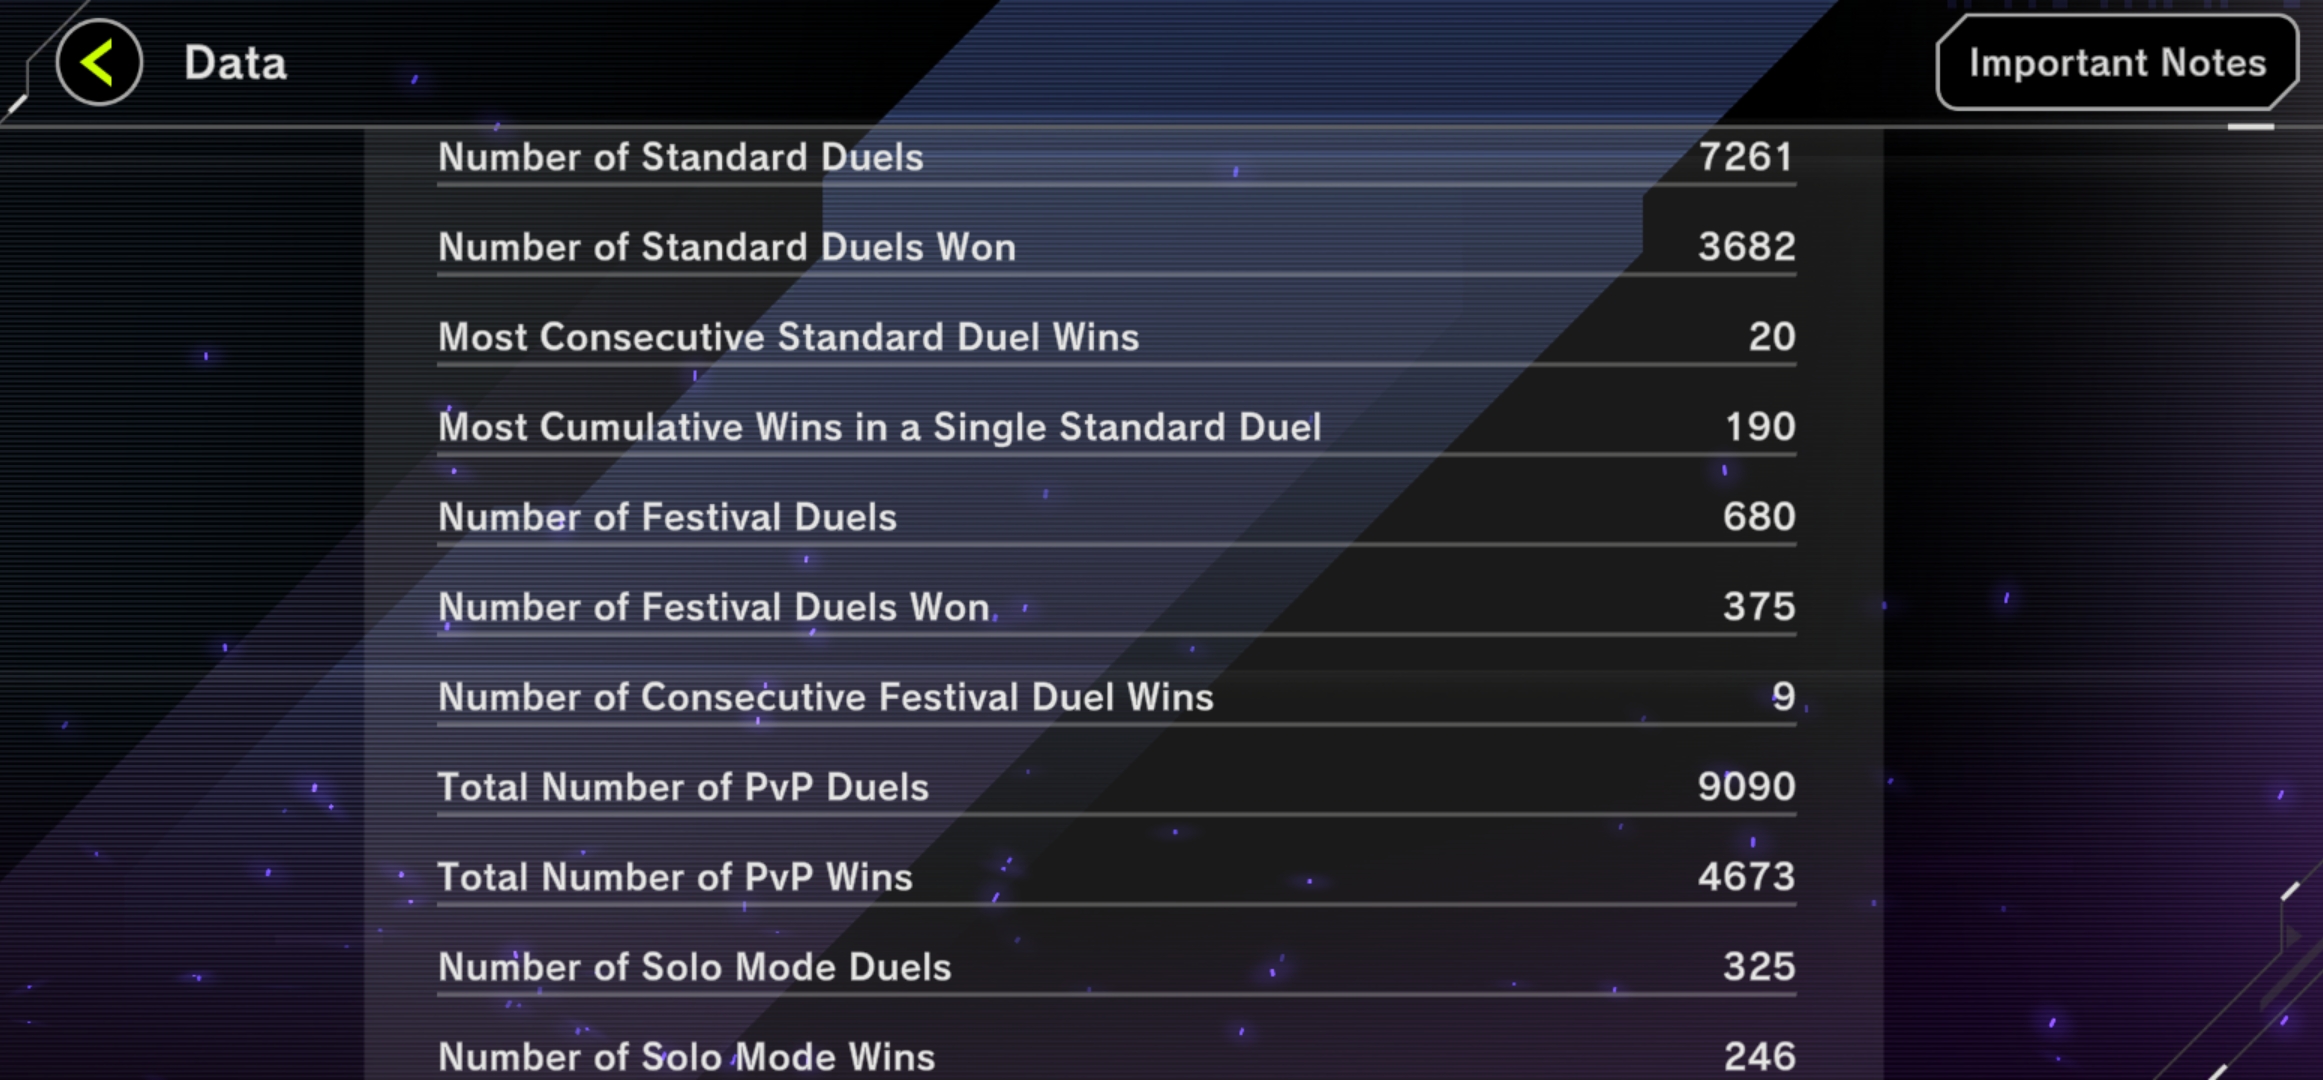Click the 680 festival duels value
The height and width of the screenshot is (1080, 2323).
click(x=1759, y=516)
